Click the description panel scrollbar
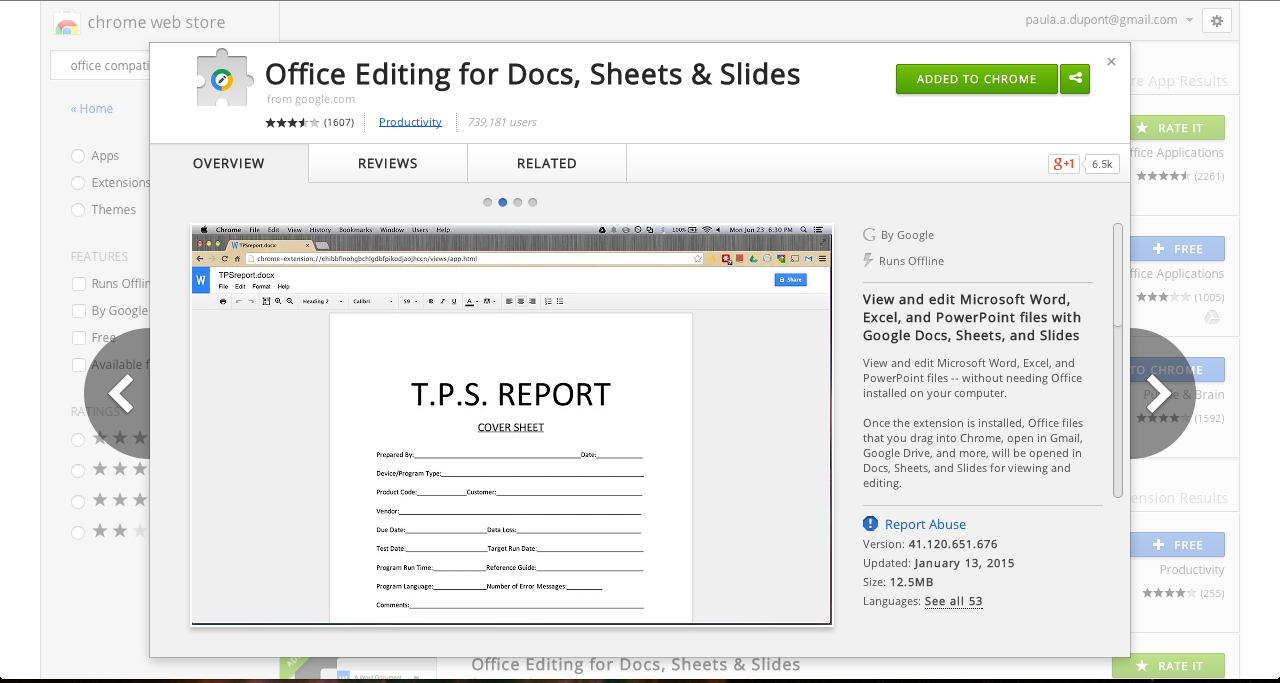 coord(1118,360)
